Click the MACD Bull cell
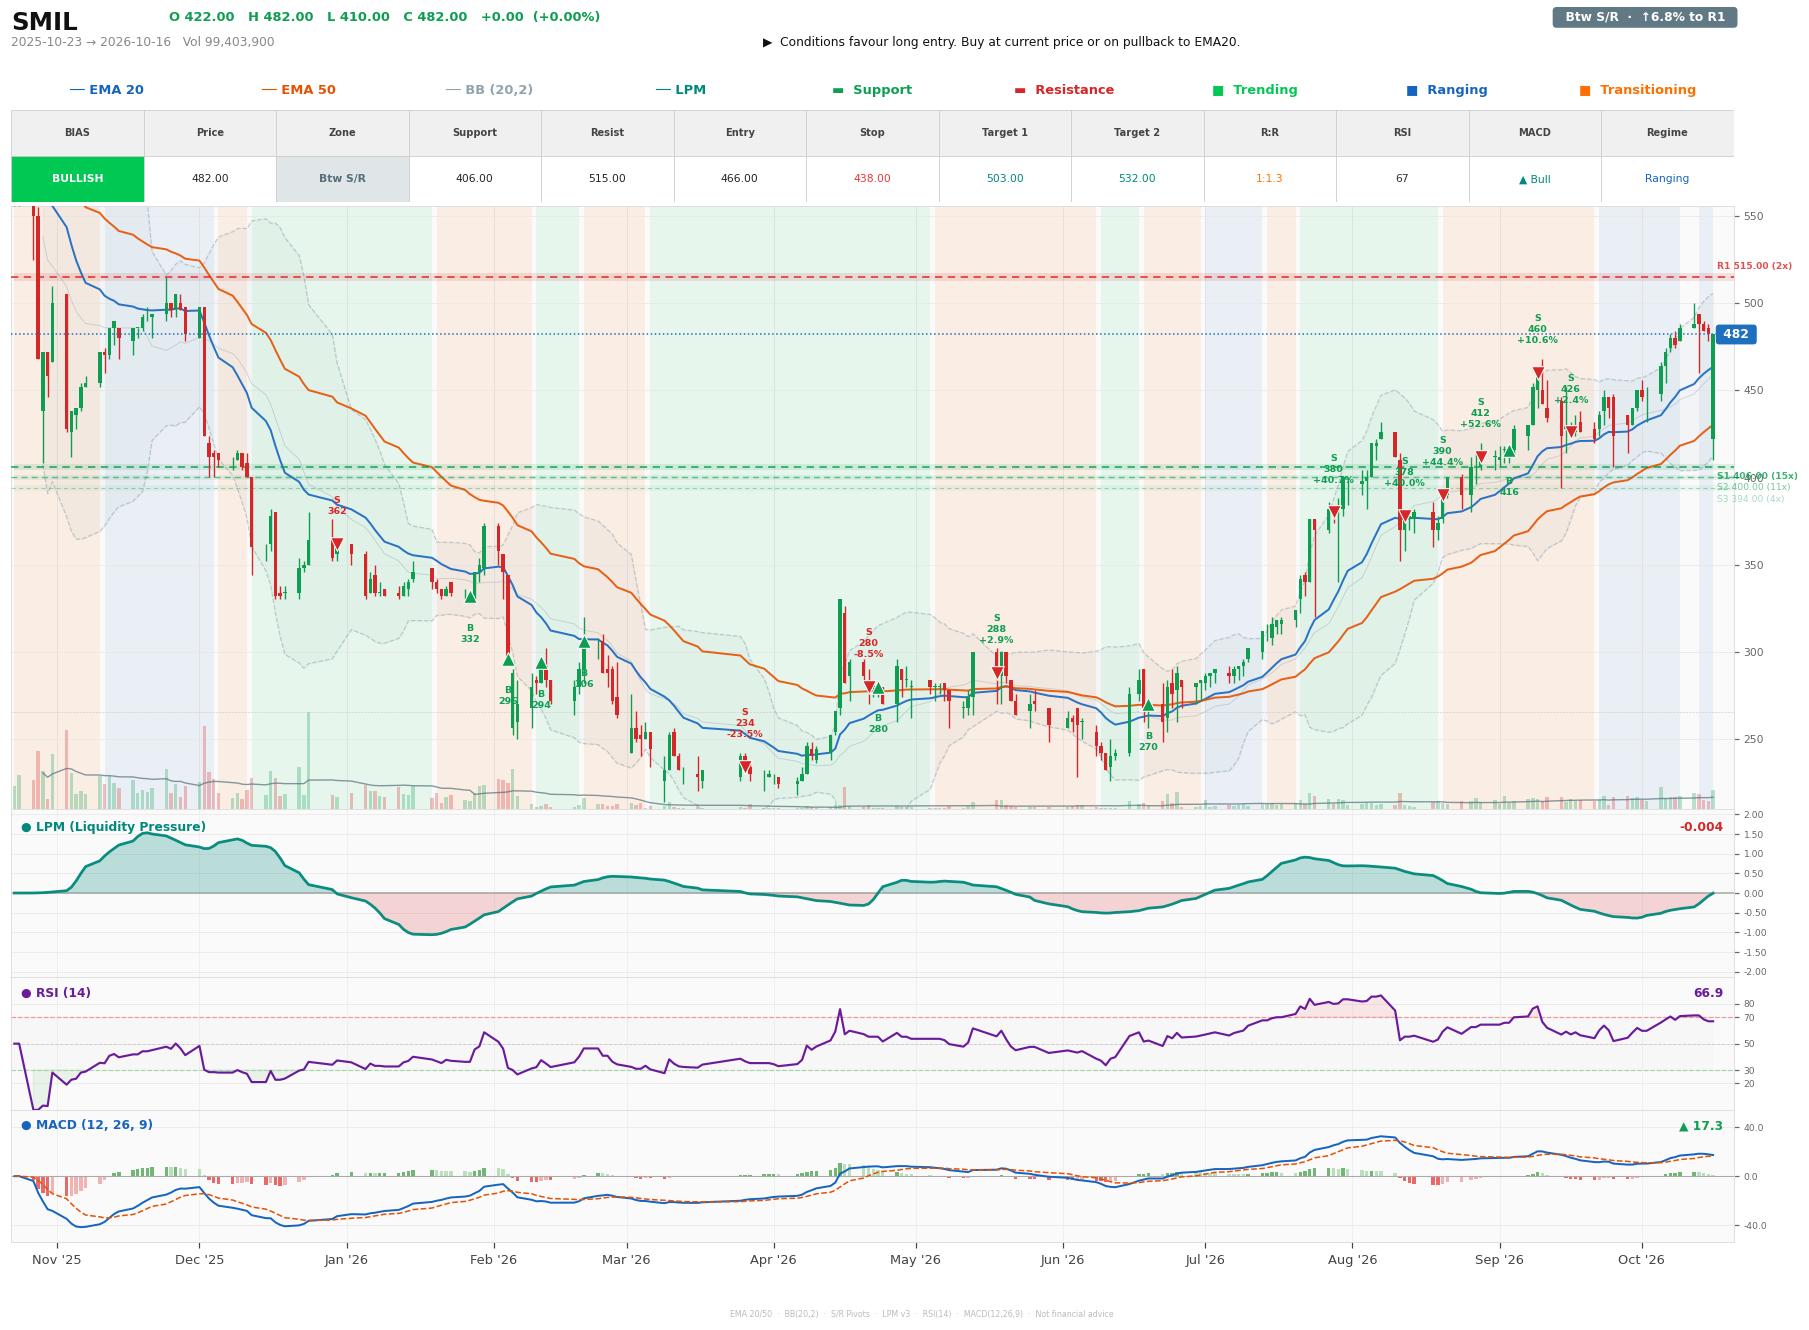 [x=1534, y=179]
